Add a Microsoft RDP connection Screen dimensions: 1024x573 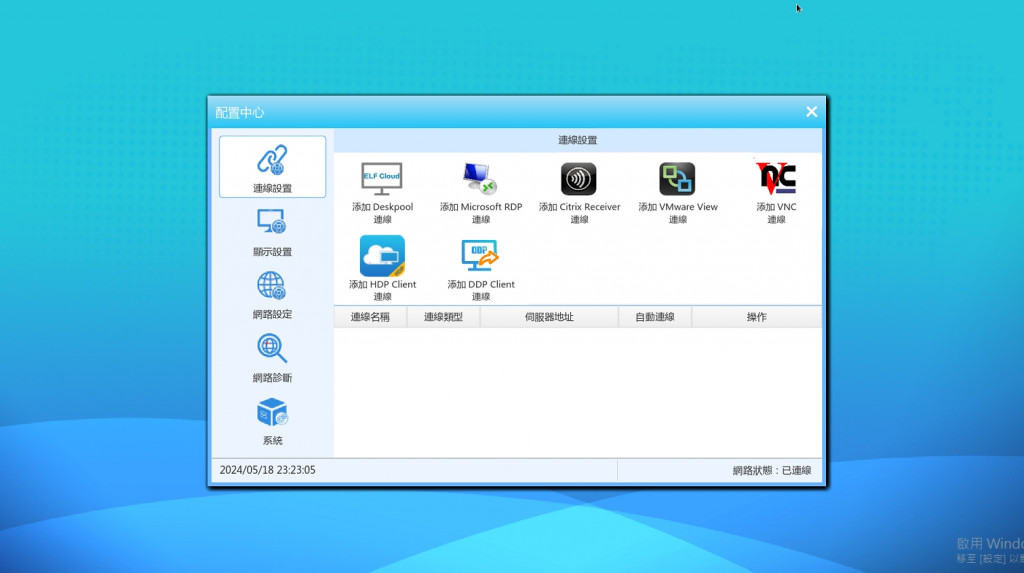(481, 193)
